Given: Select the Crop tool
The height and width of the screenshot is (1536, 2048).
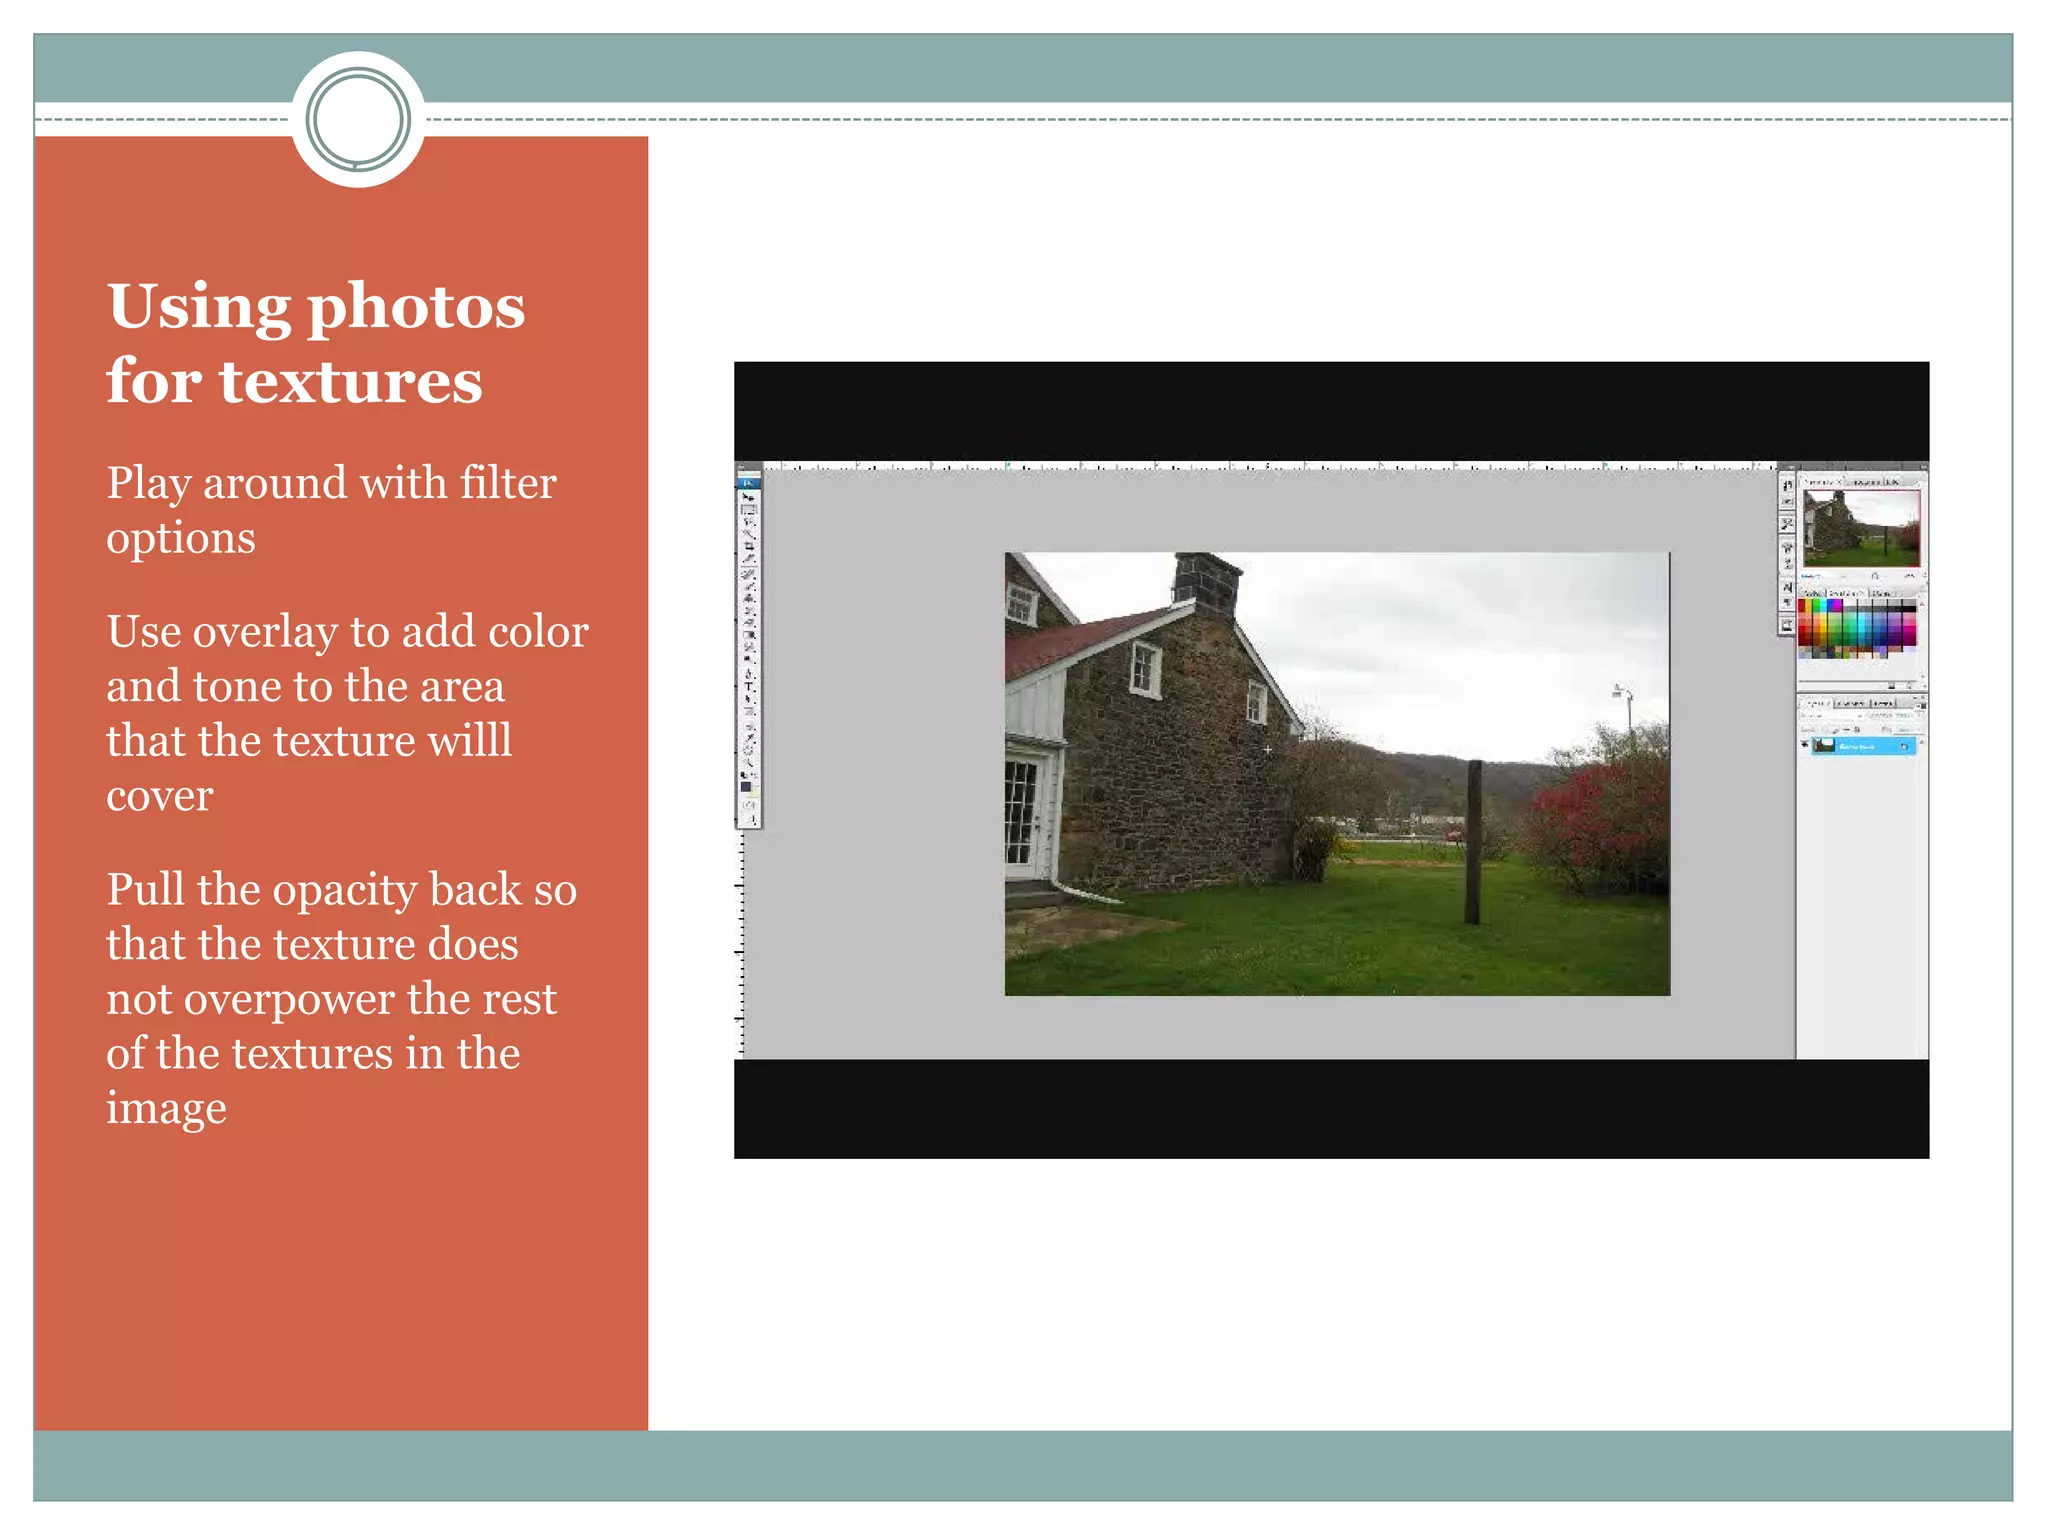Looking at the screenshot, I should click(748, 546).
